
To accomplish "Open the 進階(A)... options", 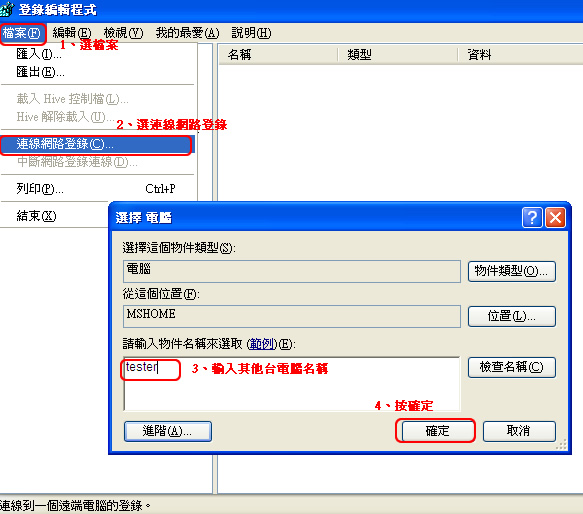I will coord(168,431).
